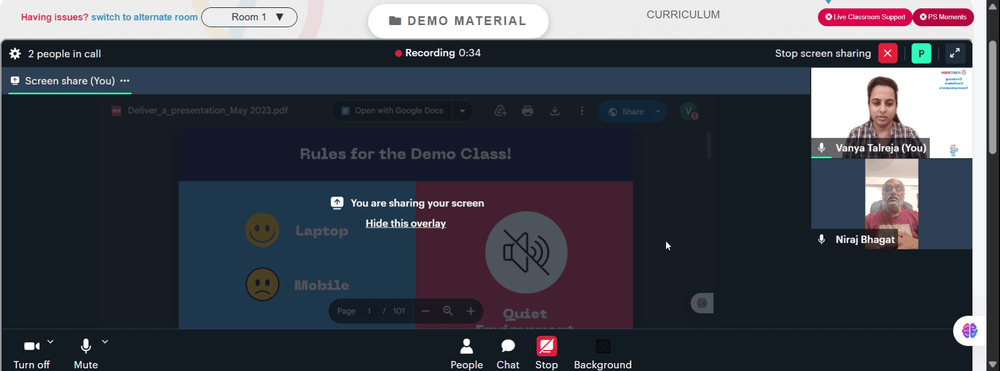1000x371 pixels.
Task: Click the PDF zoom in plus icon
Action: [x=471, y=311]
